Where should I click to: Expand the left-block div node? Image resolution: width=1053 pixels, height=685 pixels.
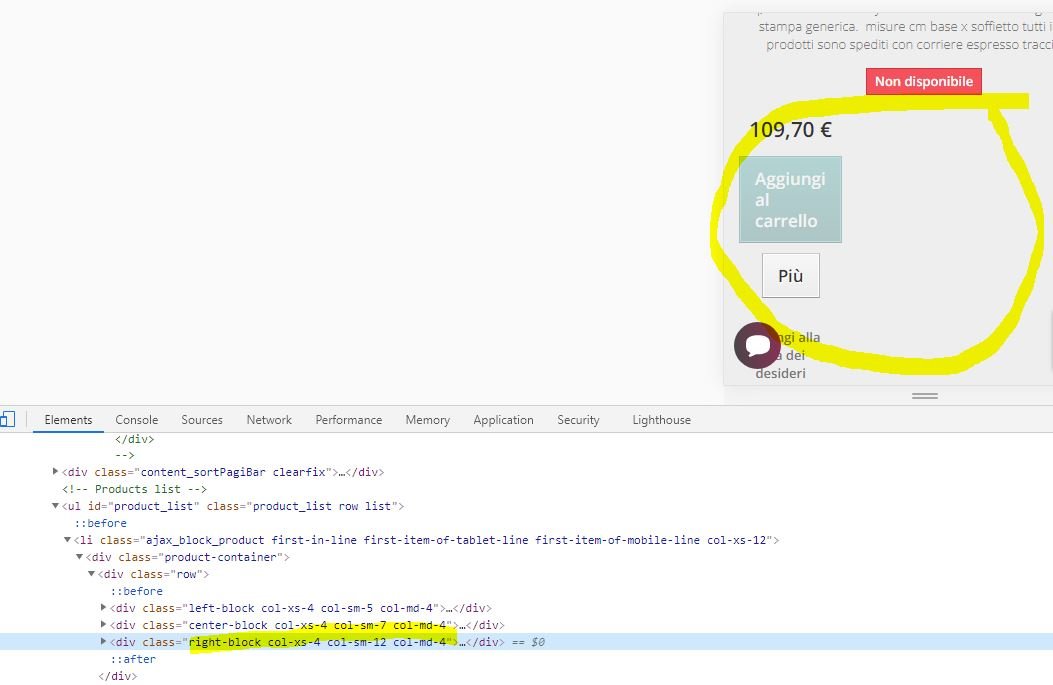(103, 607)
